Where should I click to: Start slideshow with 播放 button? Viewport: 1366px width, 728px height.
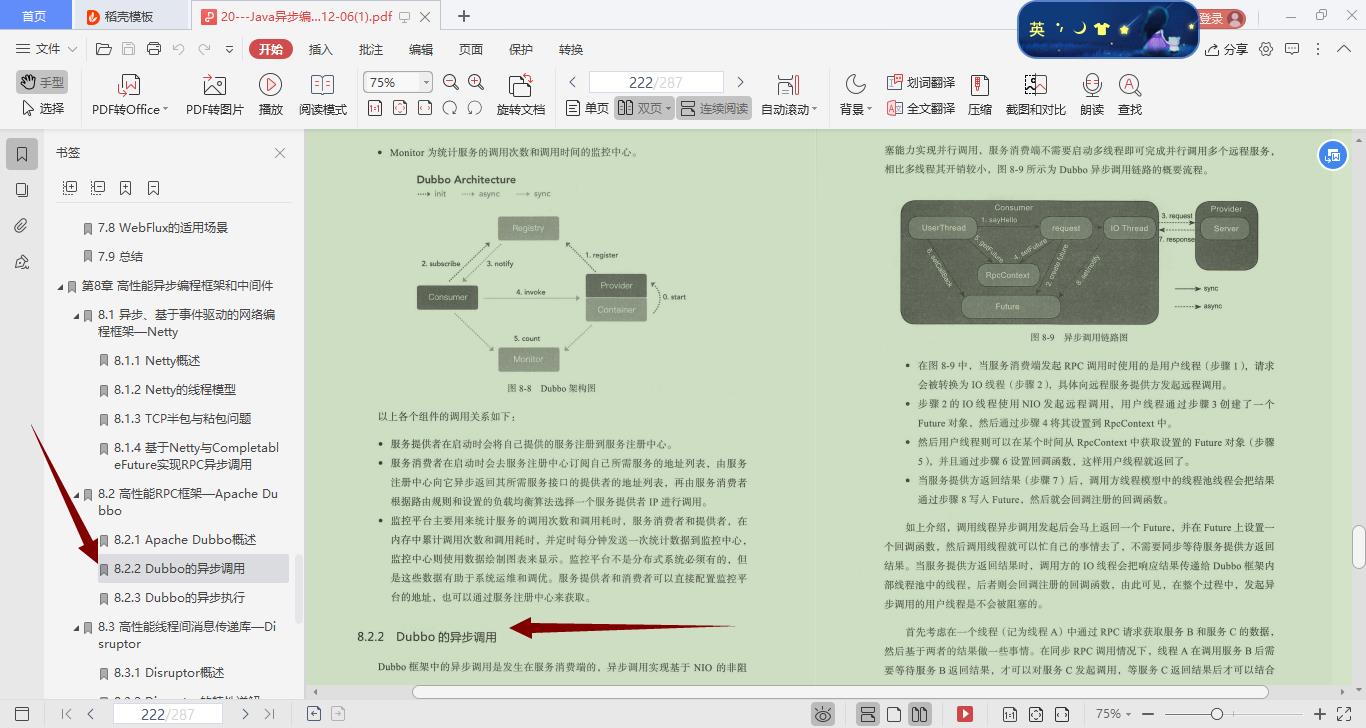click(x=270, y=95)
